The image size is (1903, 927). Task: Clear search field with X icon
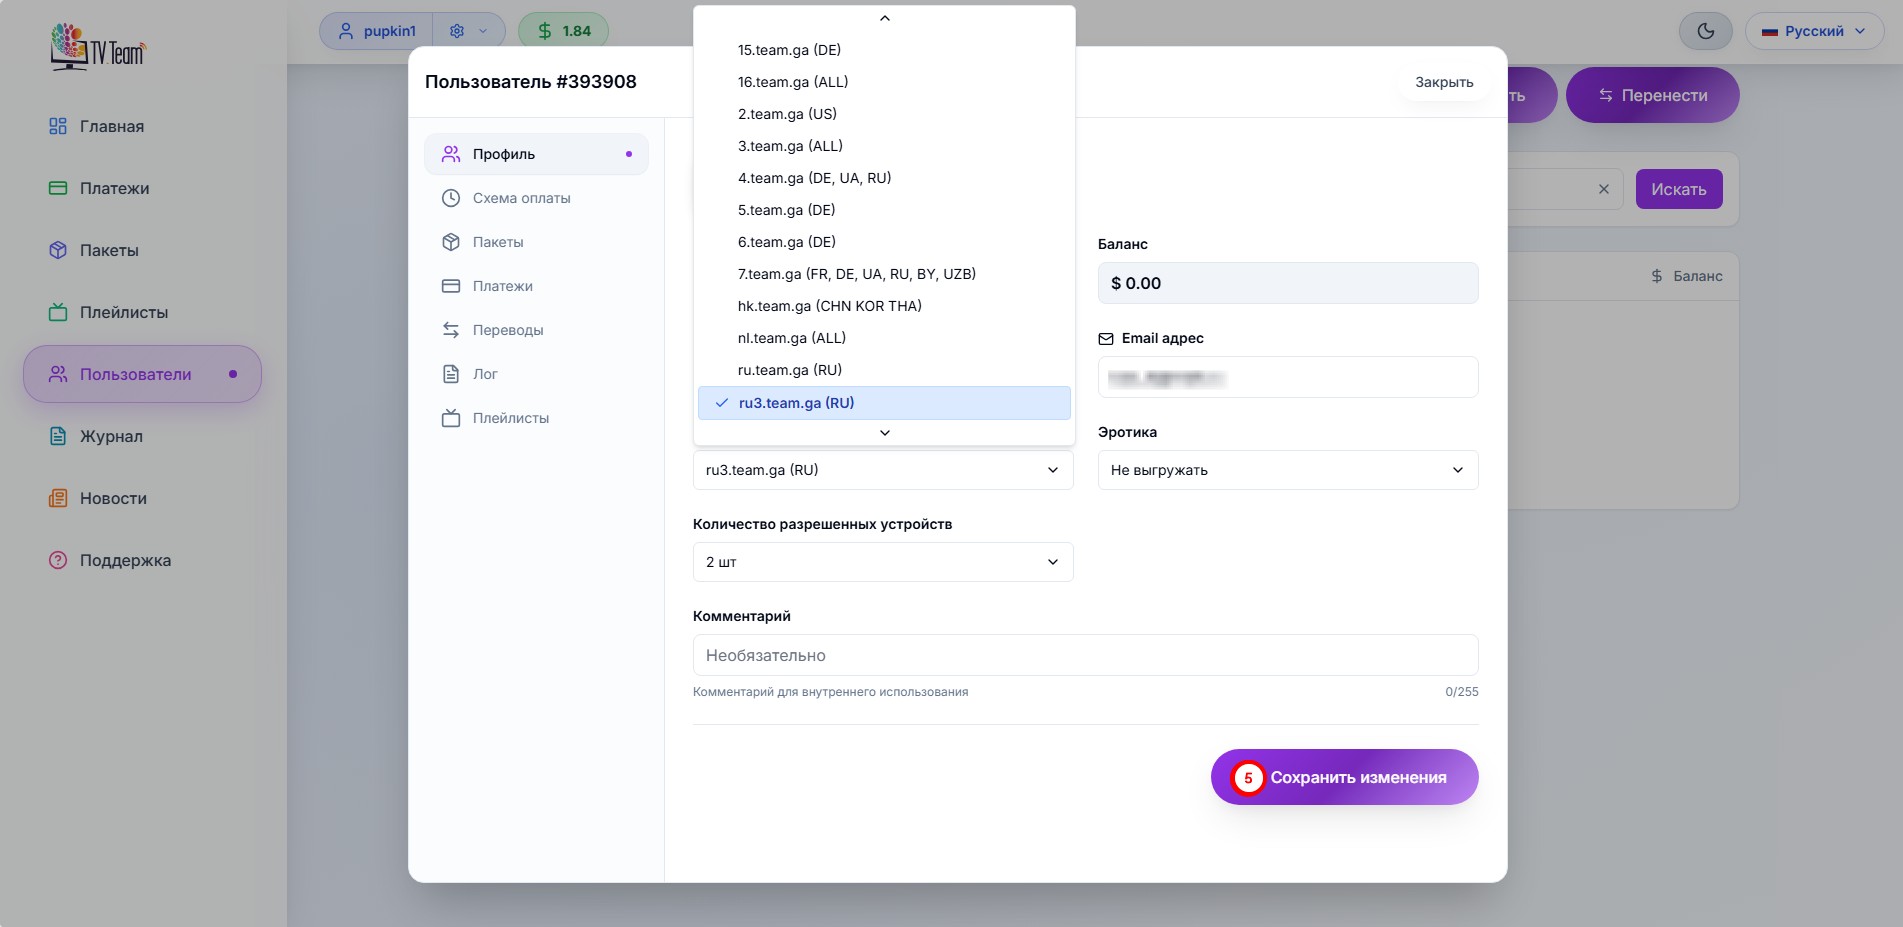(x=1604, y=189)
